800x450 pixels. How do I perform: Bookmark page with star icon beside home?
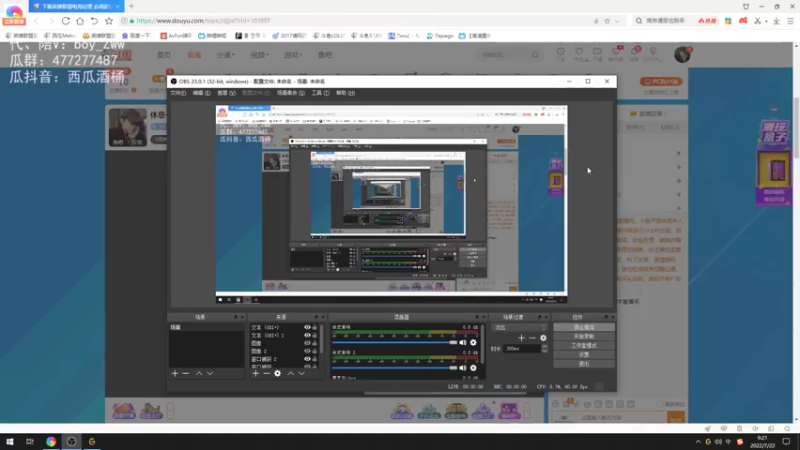click(x=109, y=21)
